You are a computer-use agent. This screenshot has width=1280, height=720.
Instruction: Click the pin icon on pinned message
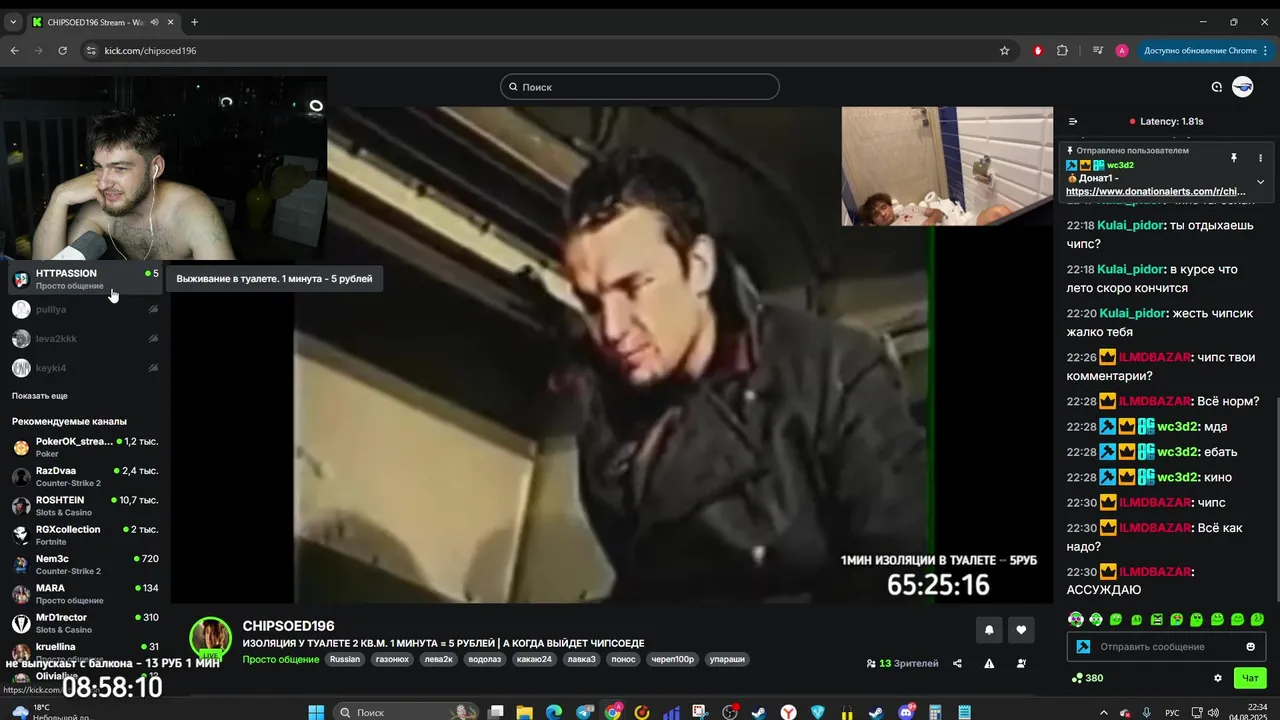(1234, 158)
